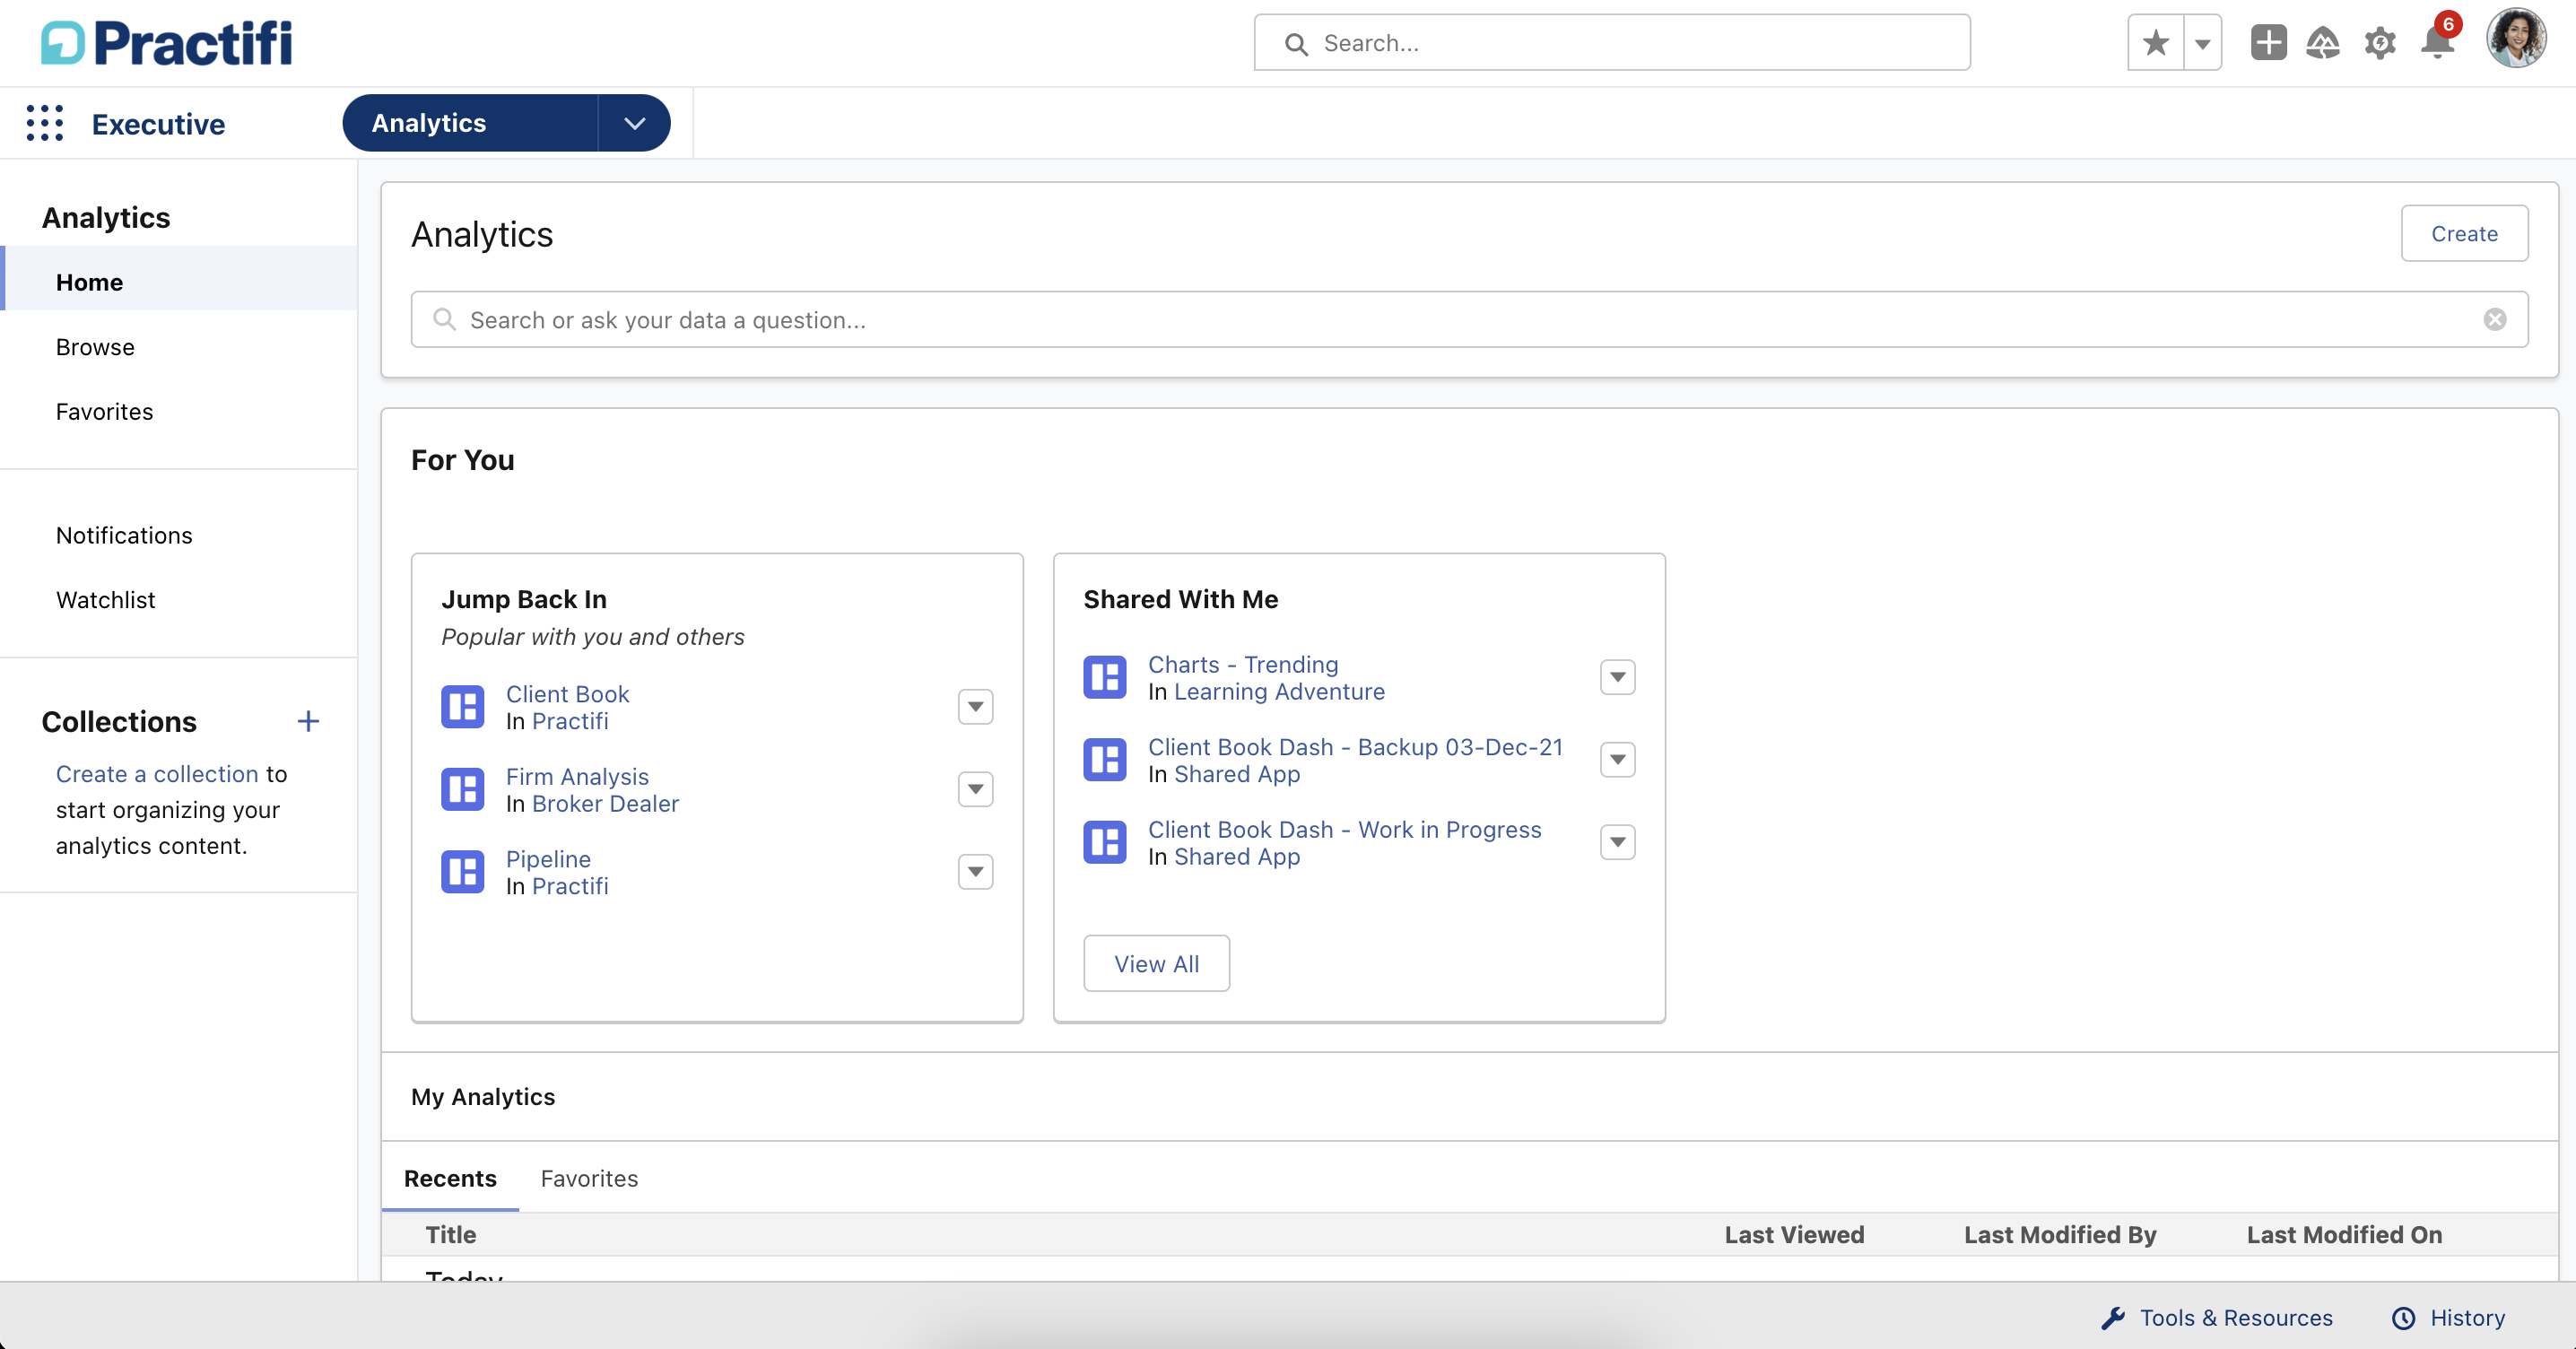Screen dimensions: 2576x1349
Task: Click the Practifi logo
Action: click(167, 43)
